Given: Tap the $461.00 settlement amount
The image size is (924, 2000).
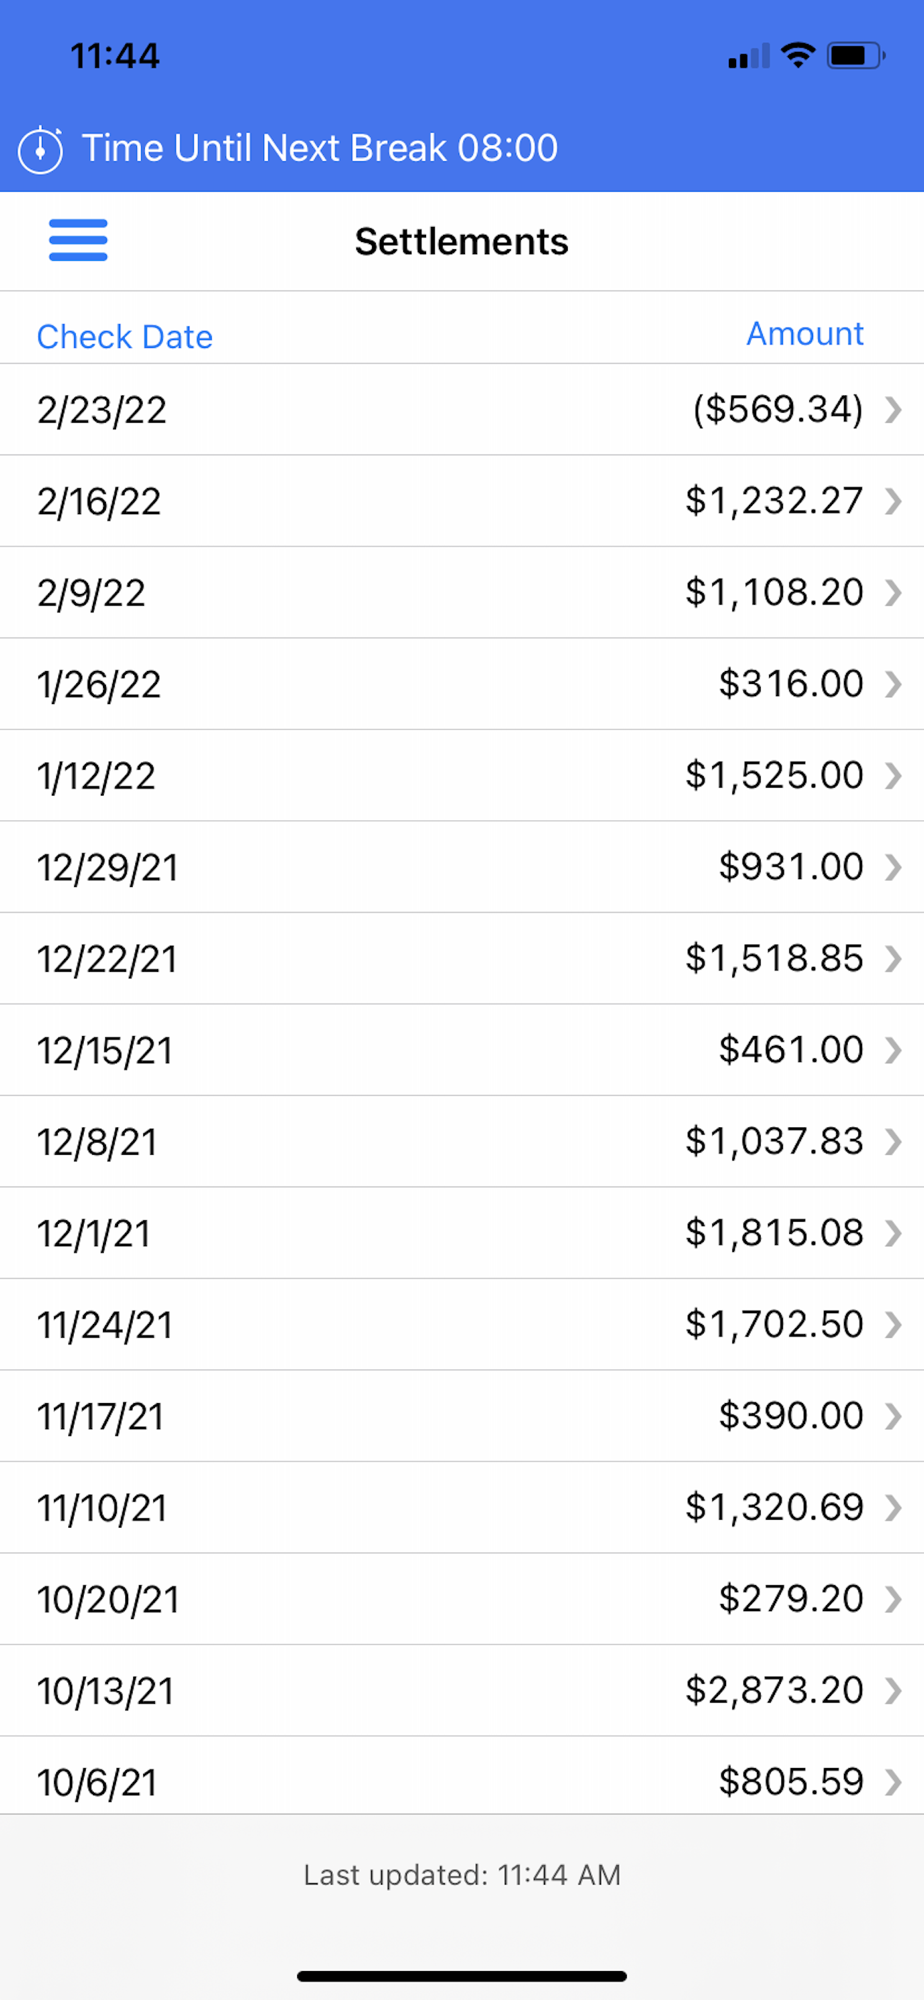Looking at the screenshot, I should [791, 1050].
